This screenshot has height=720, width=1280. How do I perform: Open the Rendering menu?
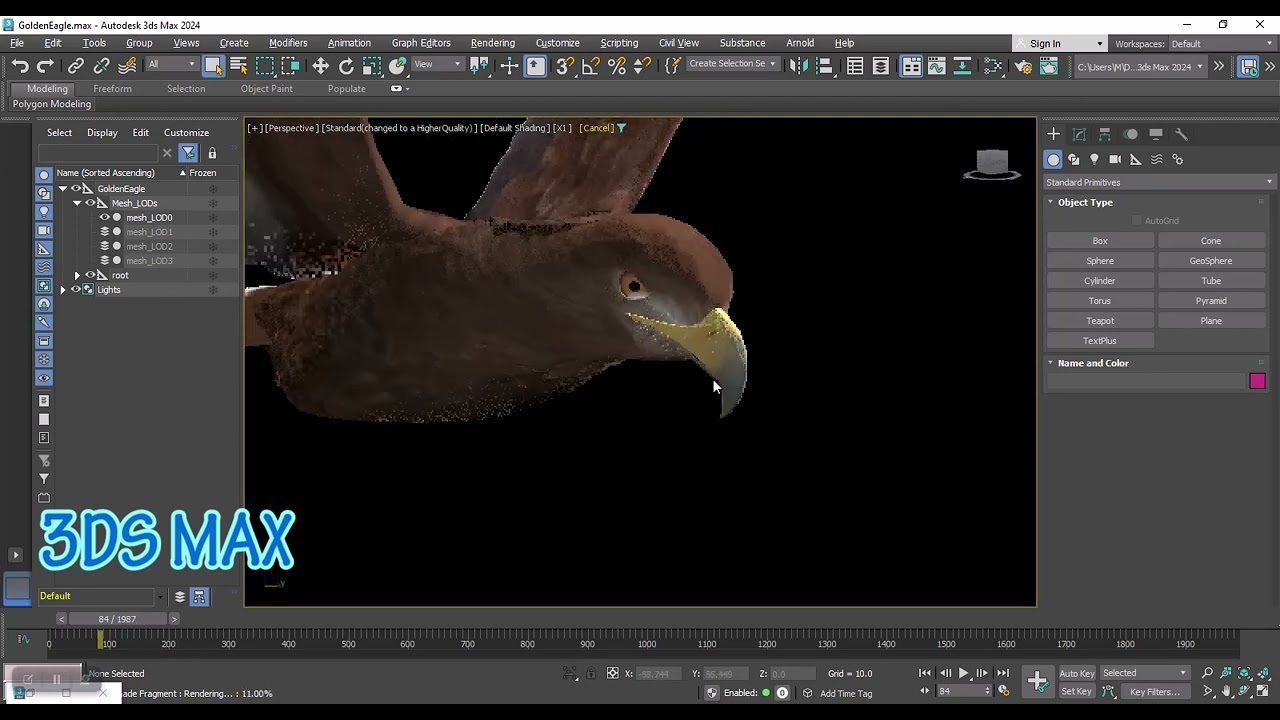click(493, 43)
